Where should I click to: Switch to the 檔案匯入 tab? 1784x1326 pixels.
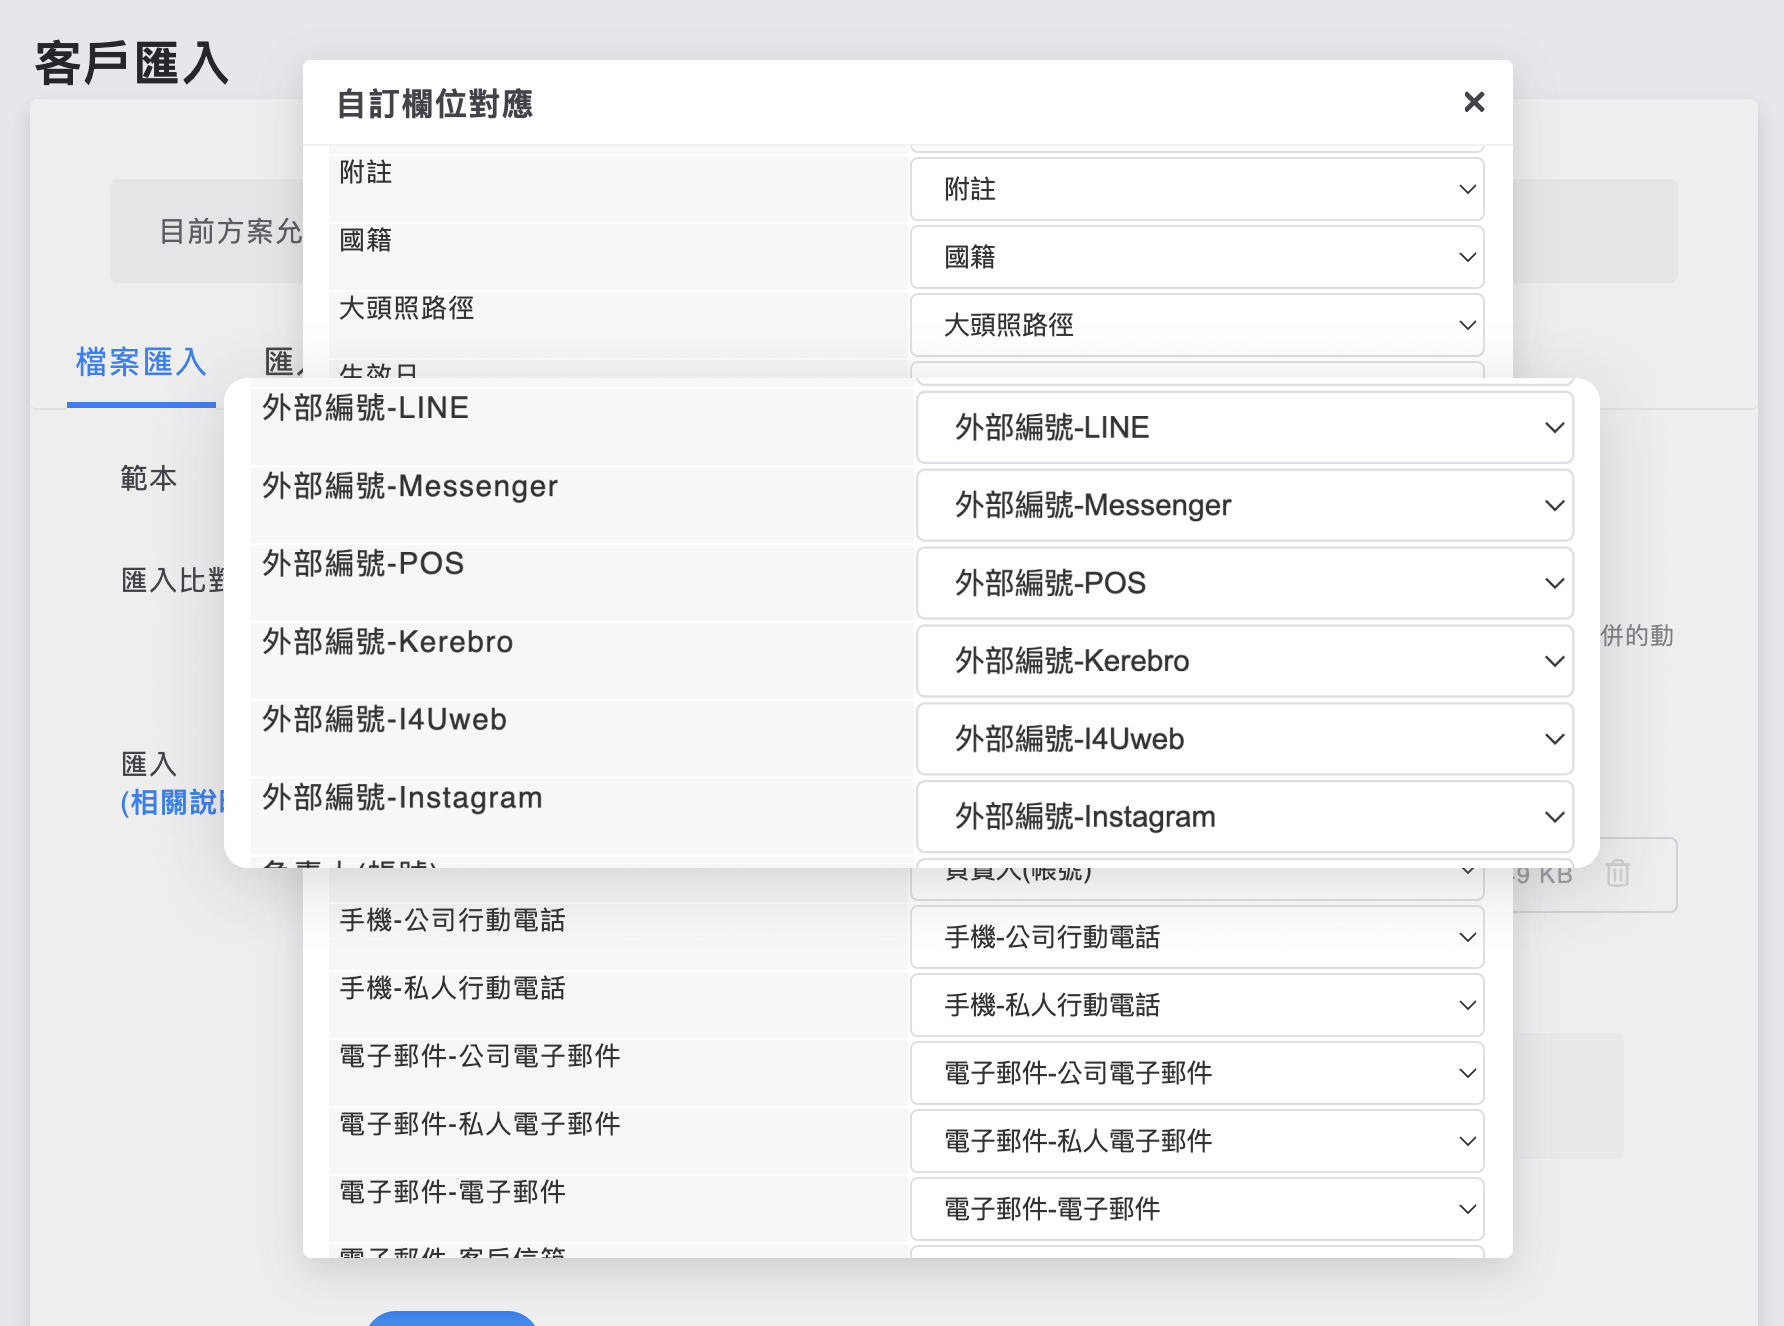(x=141, y=363)
